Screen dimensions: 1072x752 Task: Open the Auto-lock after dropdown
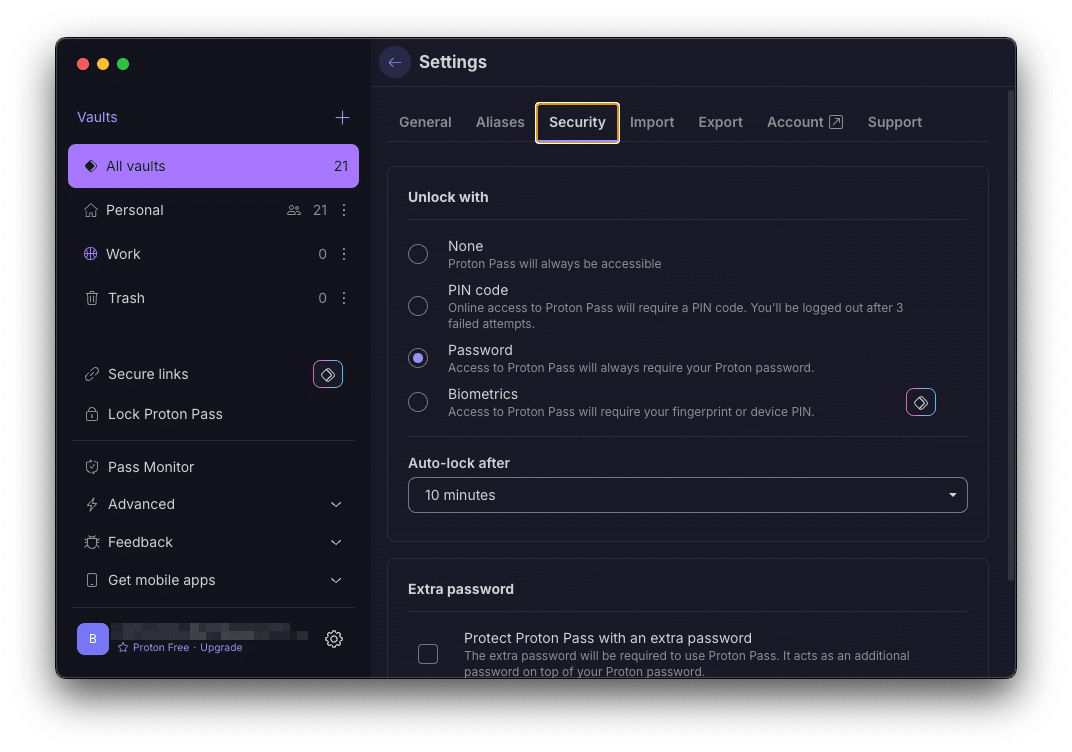tap(687, 495)
